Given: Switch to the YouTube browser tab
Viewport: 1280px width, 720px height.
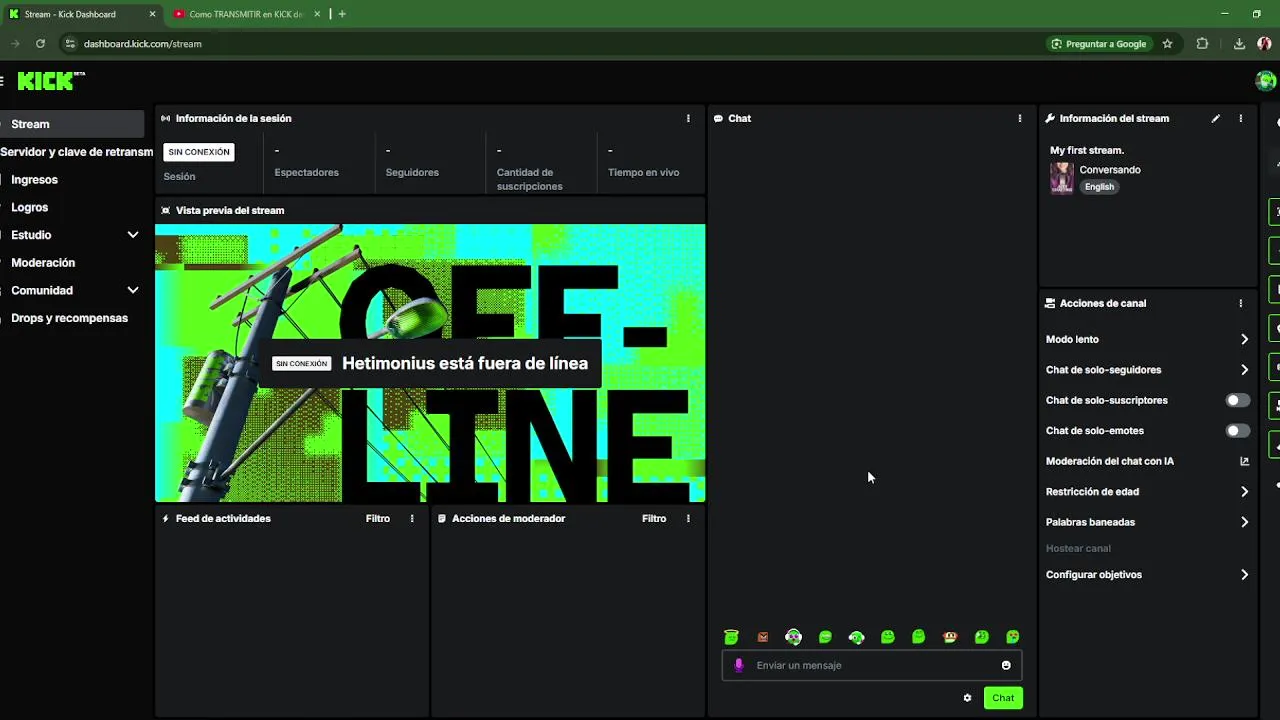Looking at the screenshot, I should coord(245,14).
